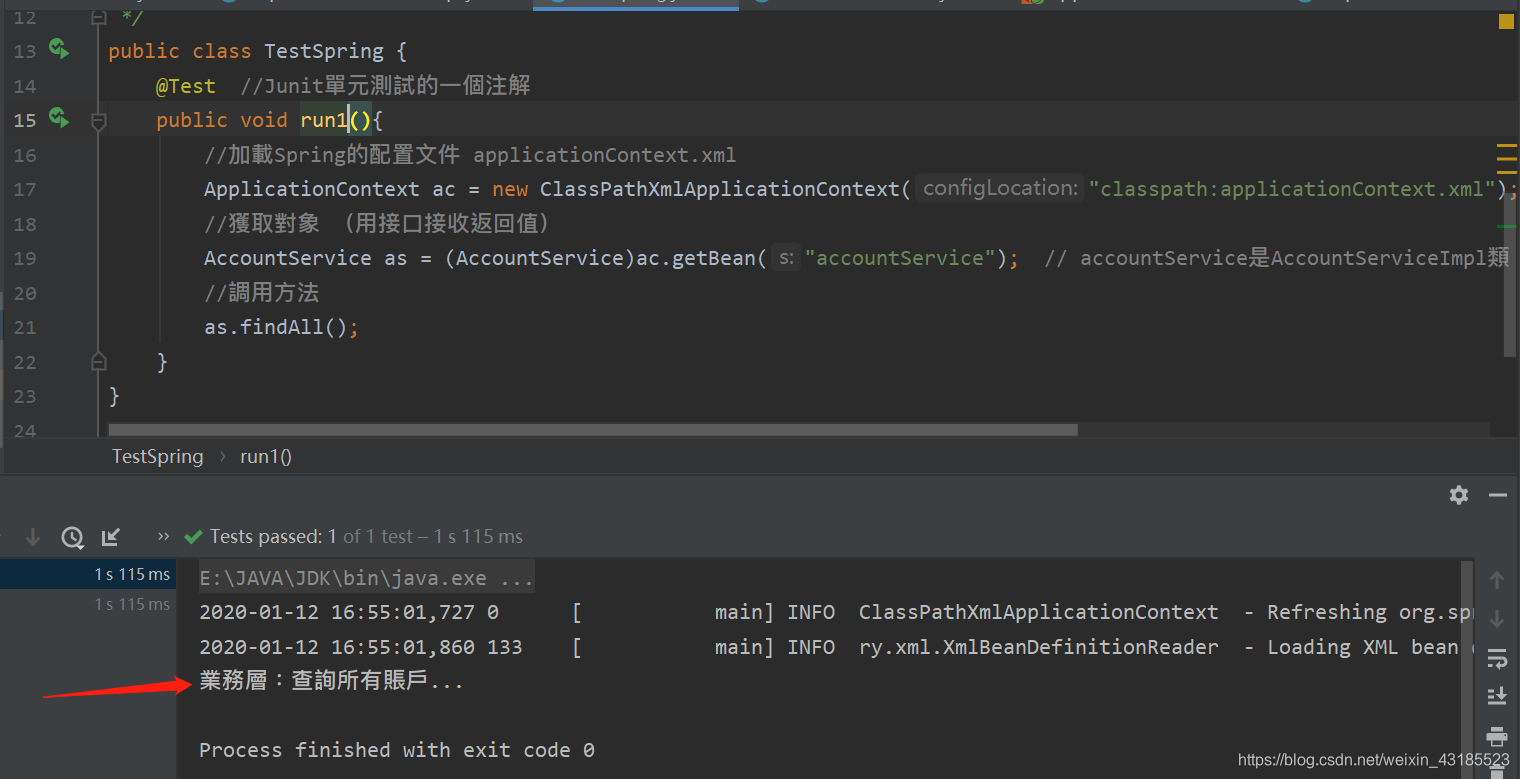Screen dimensions: 1520x779
Task: Click fold end marker on line 22
Action: coord(98,361)
